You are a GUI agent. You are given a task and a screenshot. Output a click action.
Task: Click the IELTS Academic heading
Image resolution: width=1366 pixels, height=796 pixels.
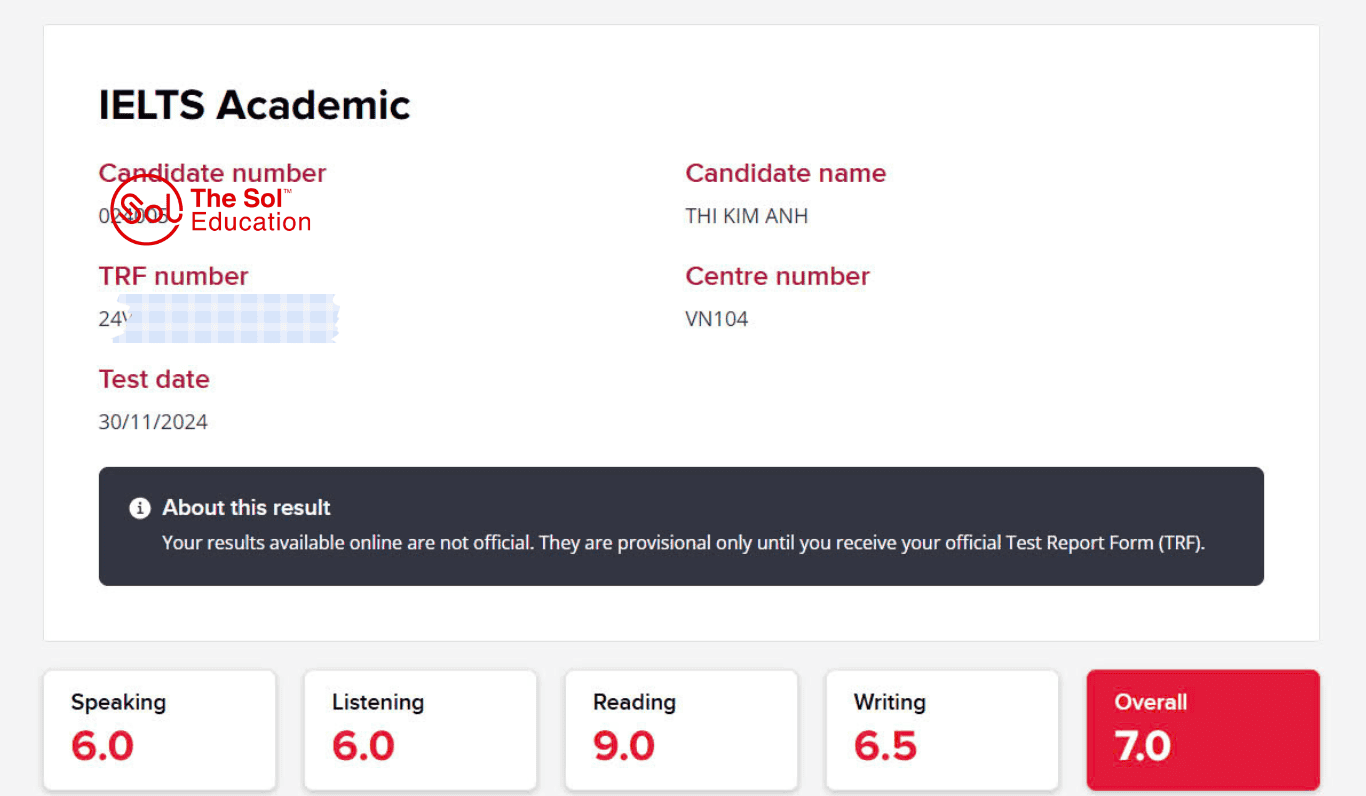pos(254,105)
